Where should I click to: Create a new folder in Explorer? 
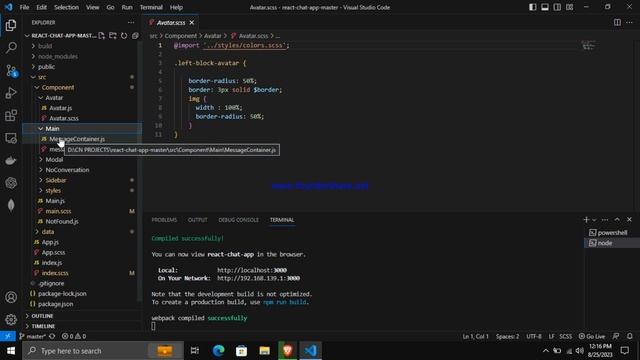pos(113,36)
